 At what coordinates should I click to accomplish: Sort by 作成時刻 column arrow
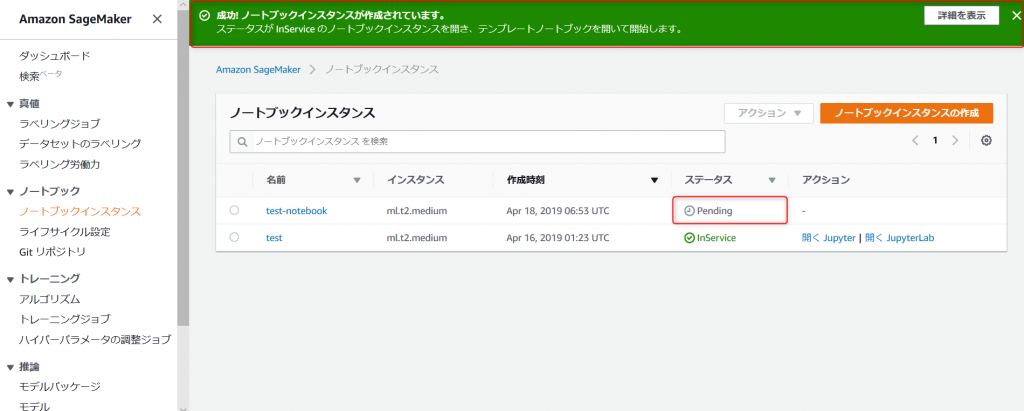click(x=654, y=180)
